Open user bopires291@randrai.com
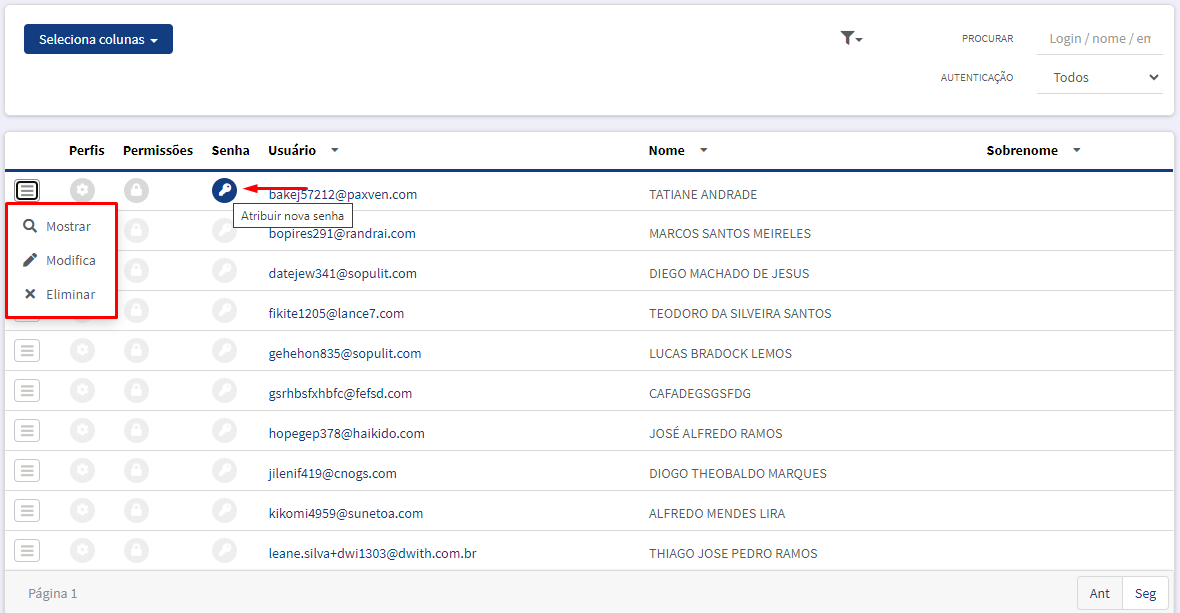1180x613 pixels. [x=342, y=234]
